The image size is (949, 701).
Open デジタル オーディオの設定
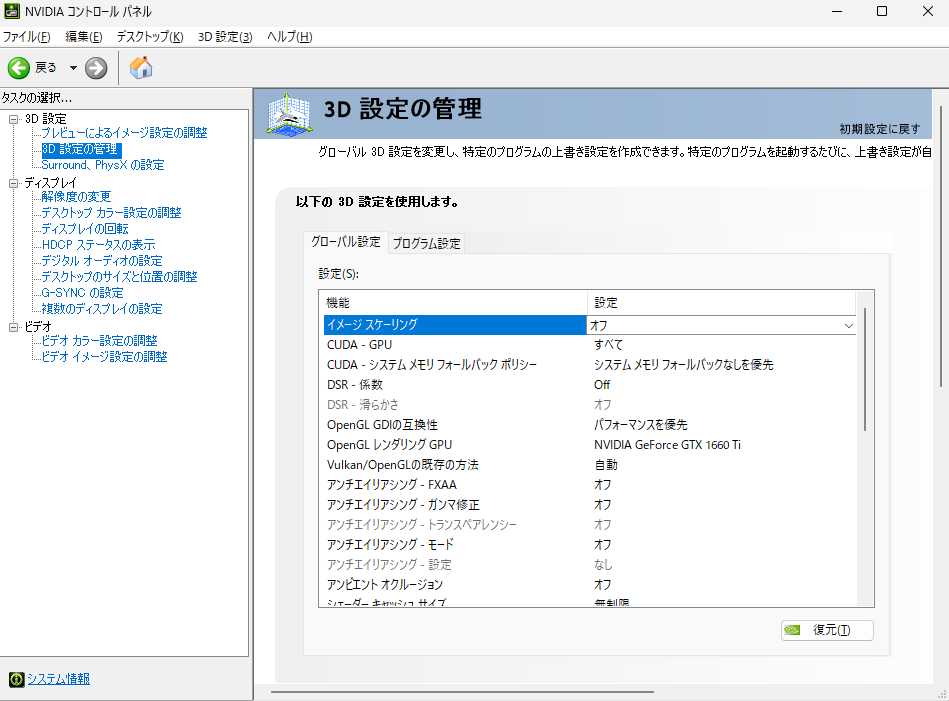click(102, 261)
